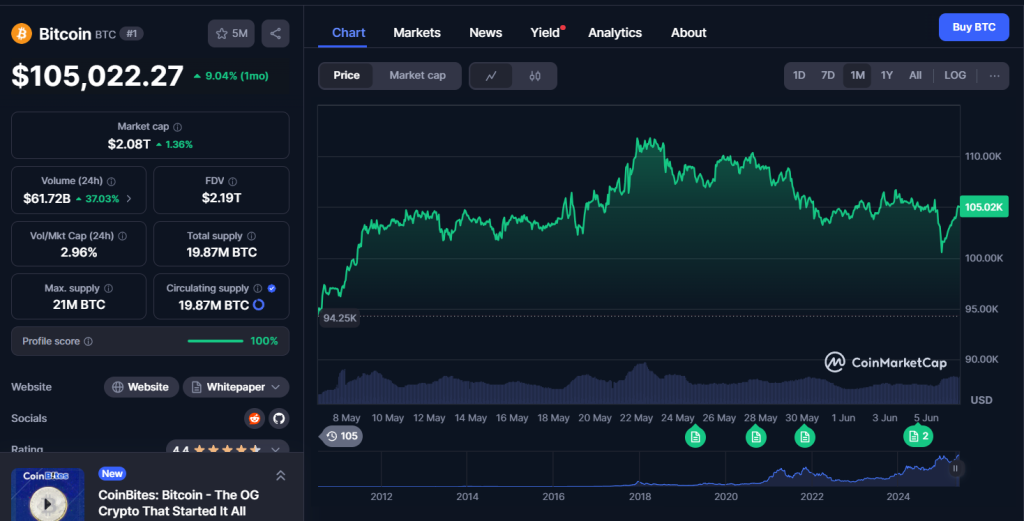Click the $2.08T market cap value
Viewport: 1024px width, 521px height.
click(x=129, y=144)
